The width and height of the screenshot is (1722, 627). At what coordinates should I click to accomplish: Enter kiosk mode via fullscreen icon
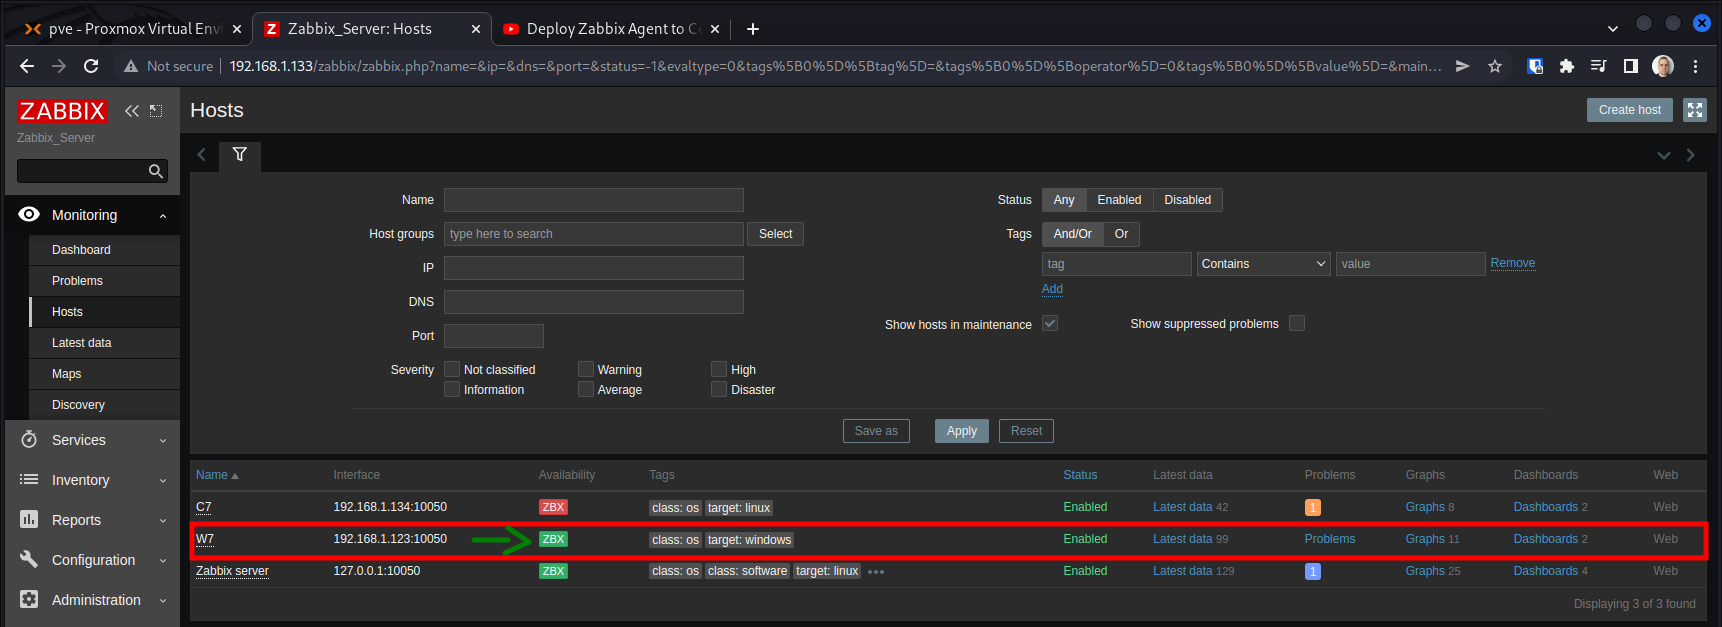click(1695, 110)
